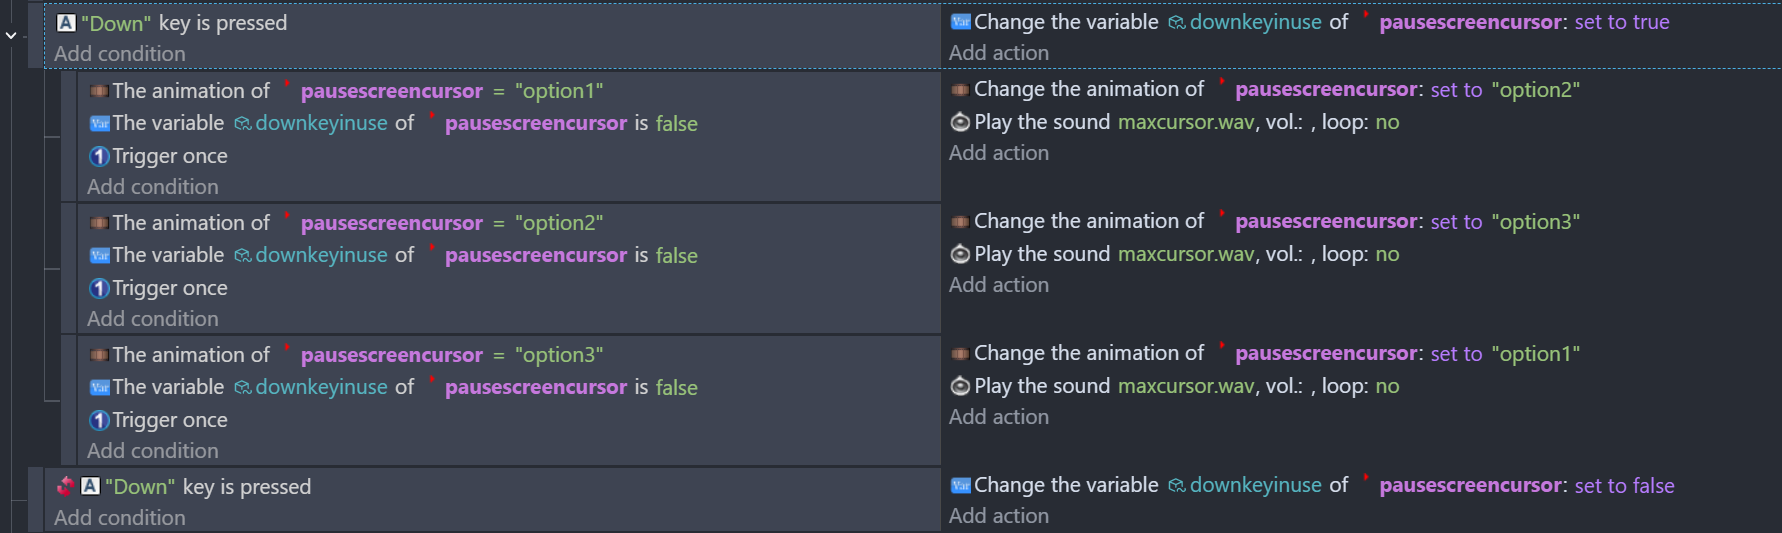Click the sound icon in the action after set to "option3"
The width and height of the screenshot is (1782, 533).
point(959,254)
